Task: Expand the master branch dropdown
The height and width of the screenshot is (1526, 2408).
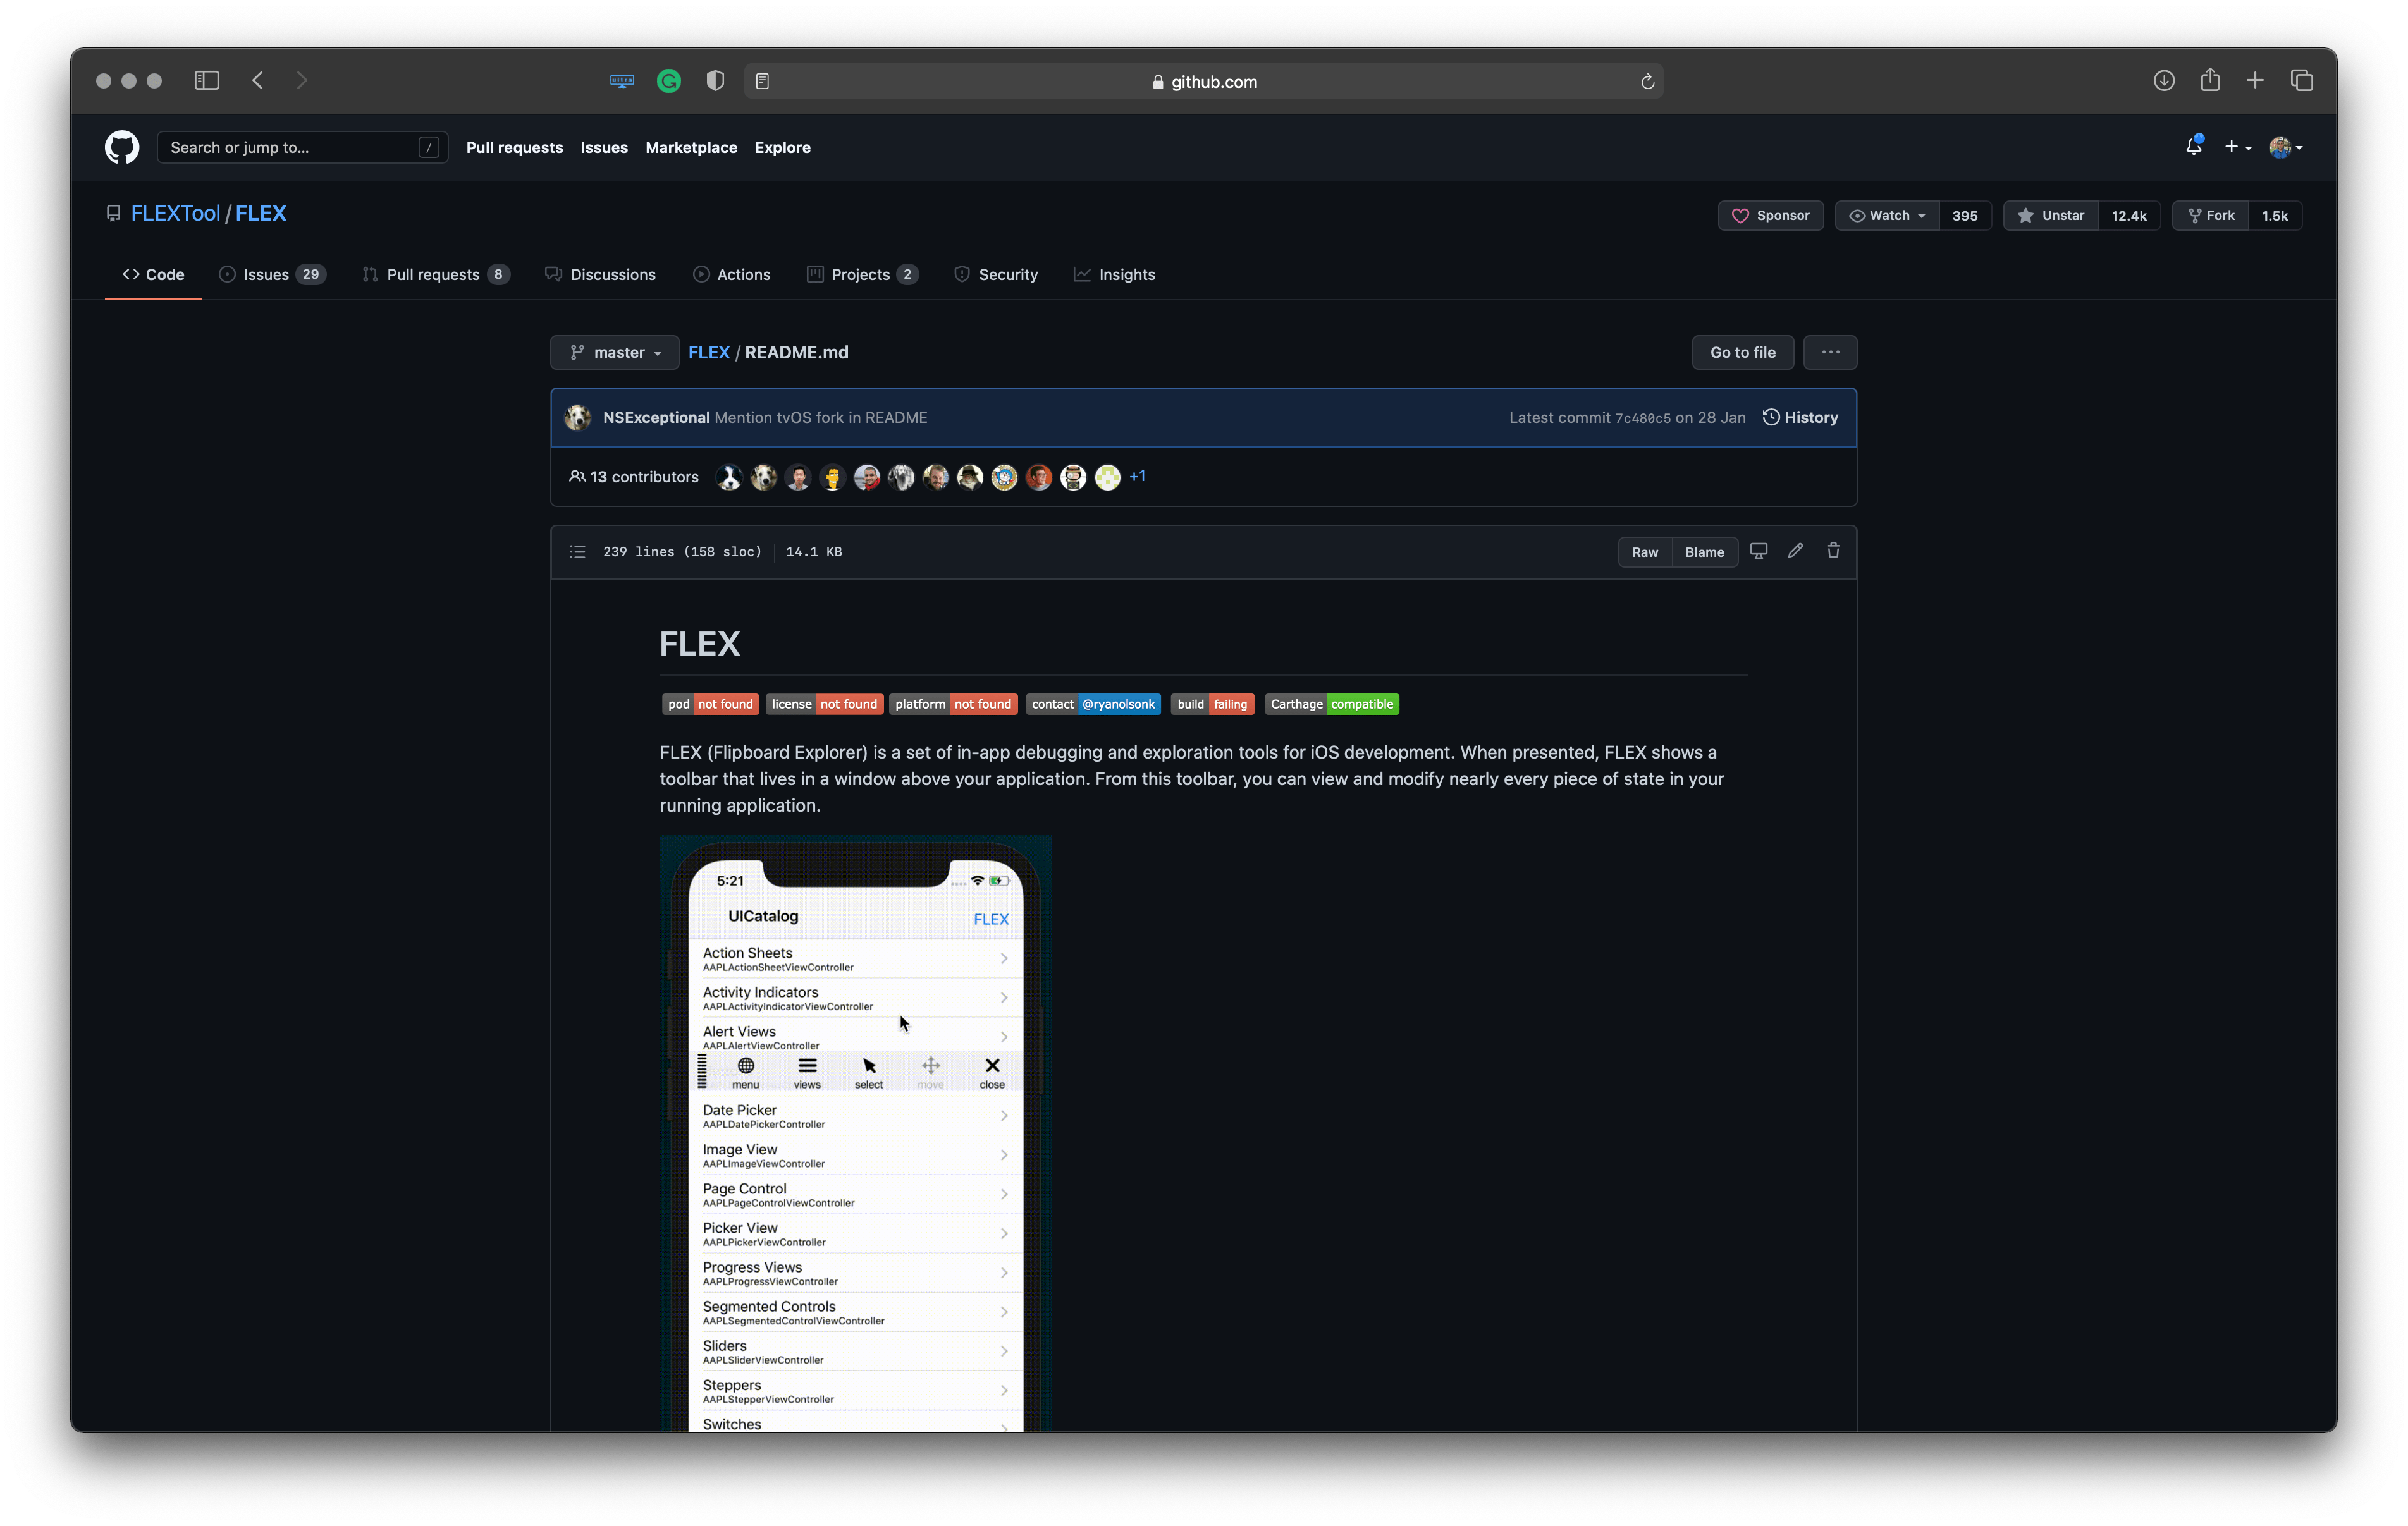Action: click(x=615, y=352)
